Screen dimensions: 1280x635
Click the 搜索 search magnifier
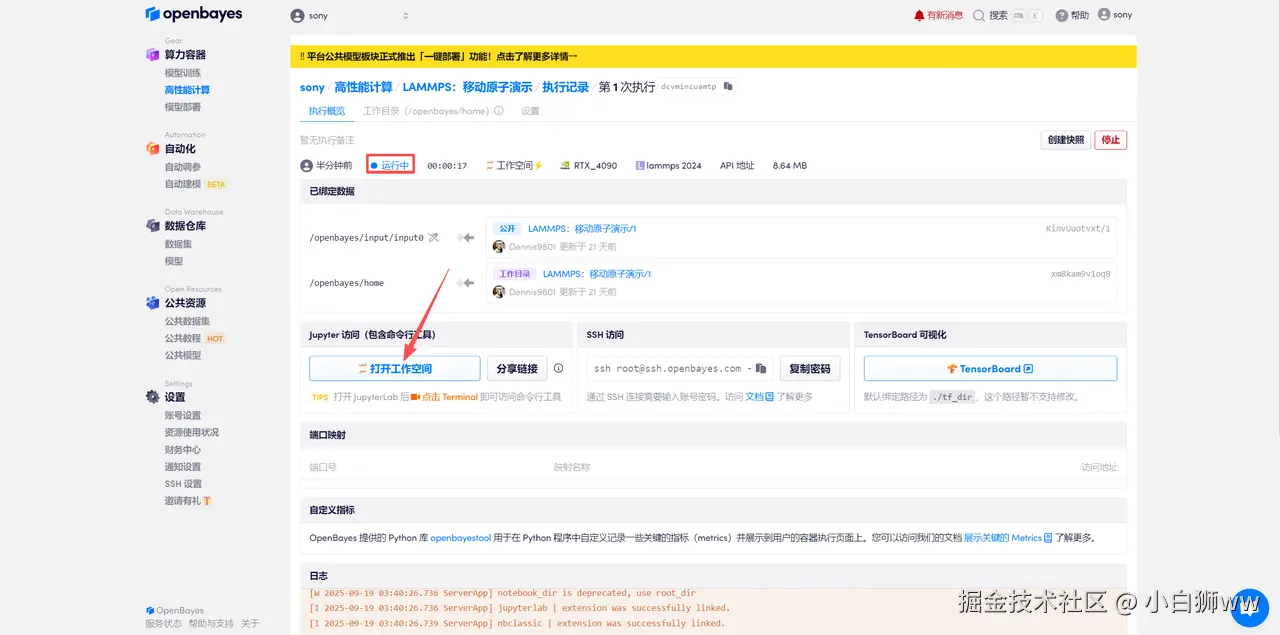(x=979, y=15)
